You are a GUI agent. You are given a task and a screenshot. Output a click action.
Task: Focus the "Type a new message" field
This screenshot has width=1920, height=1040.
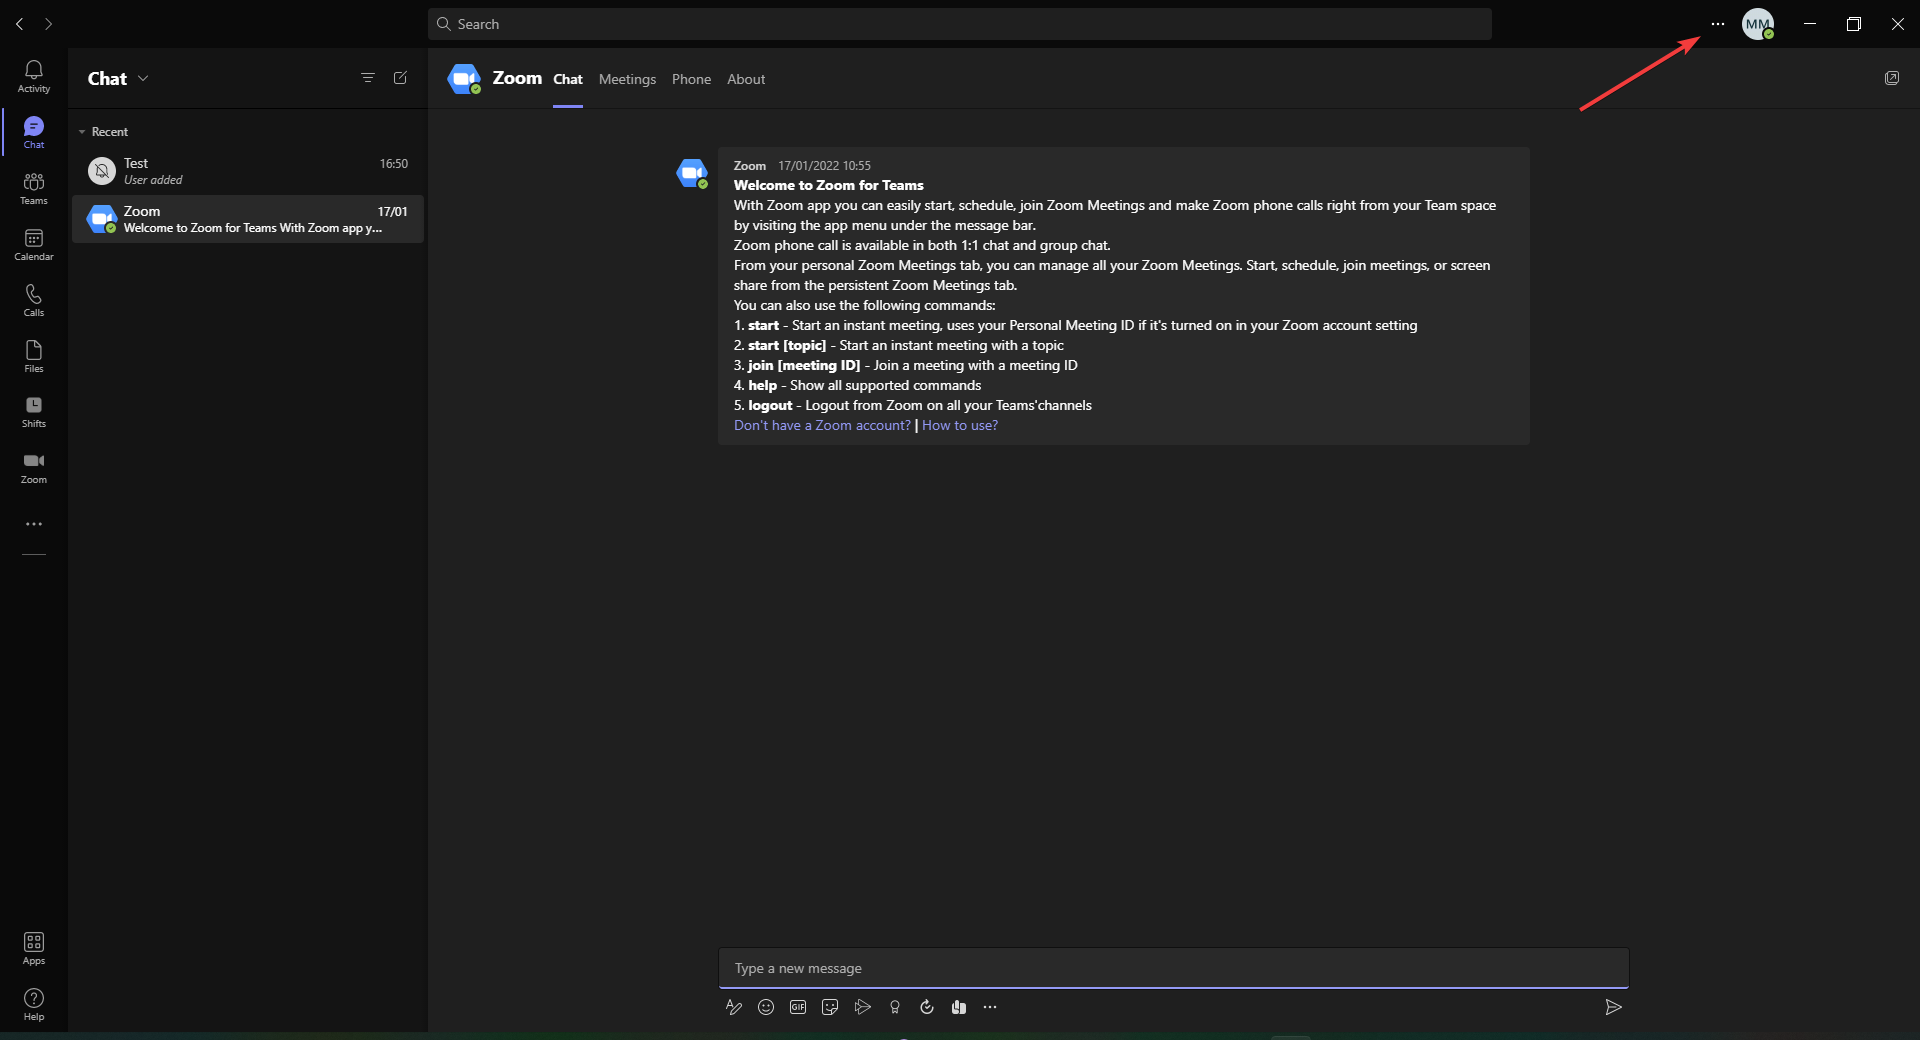point(1174,968)
